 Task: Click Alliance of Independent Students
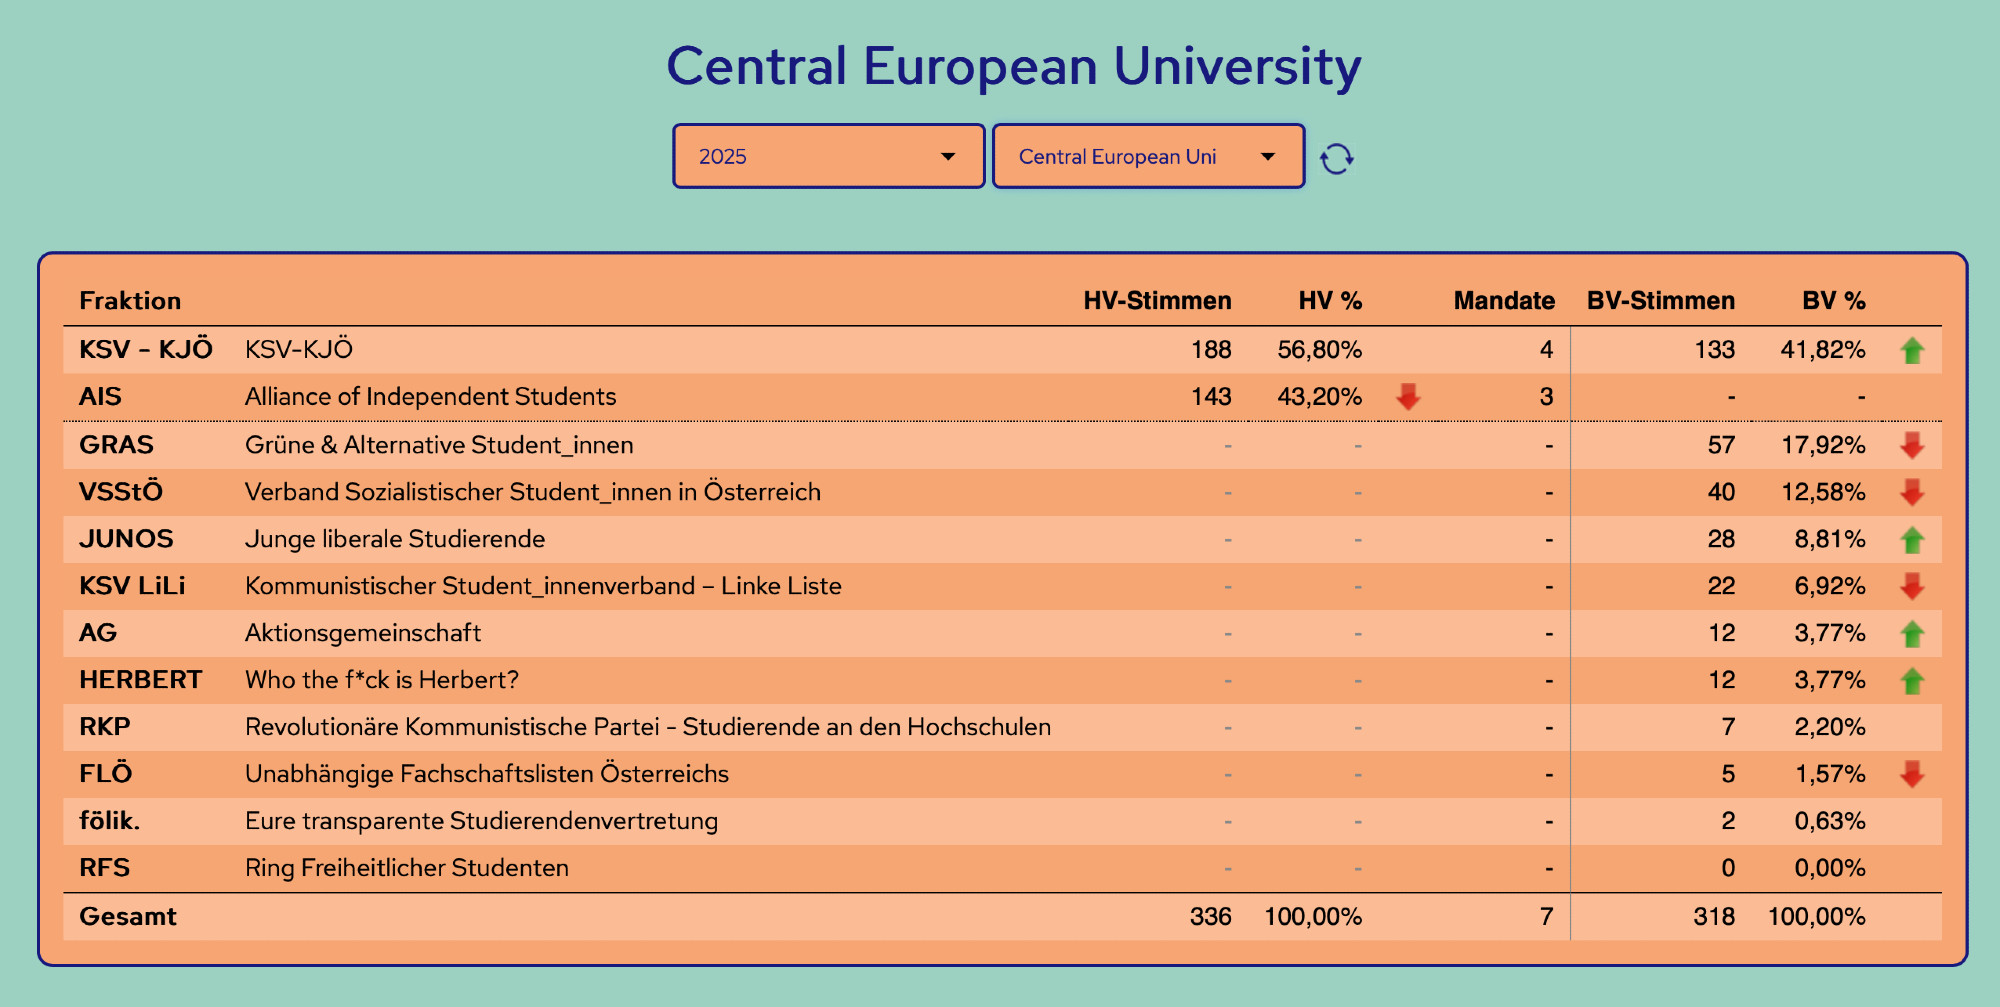click(x=431, y=397)
